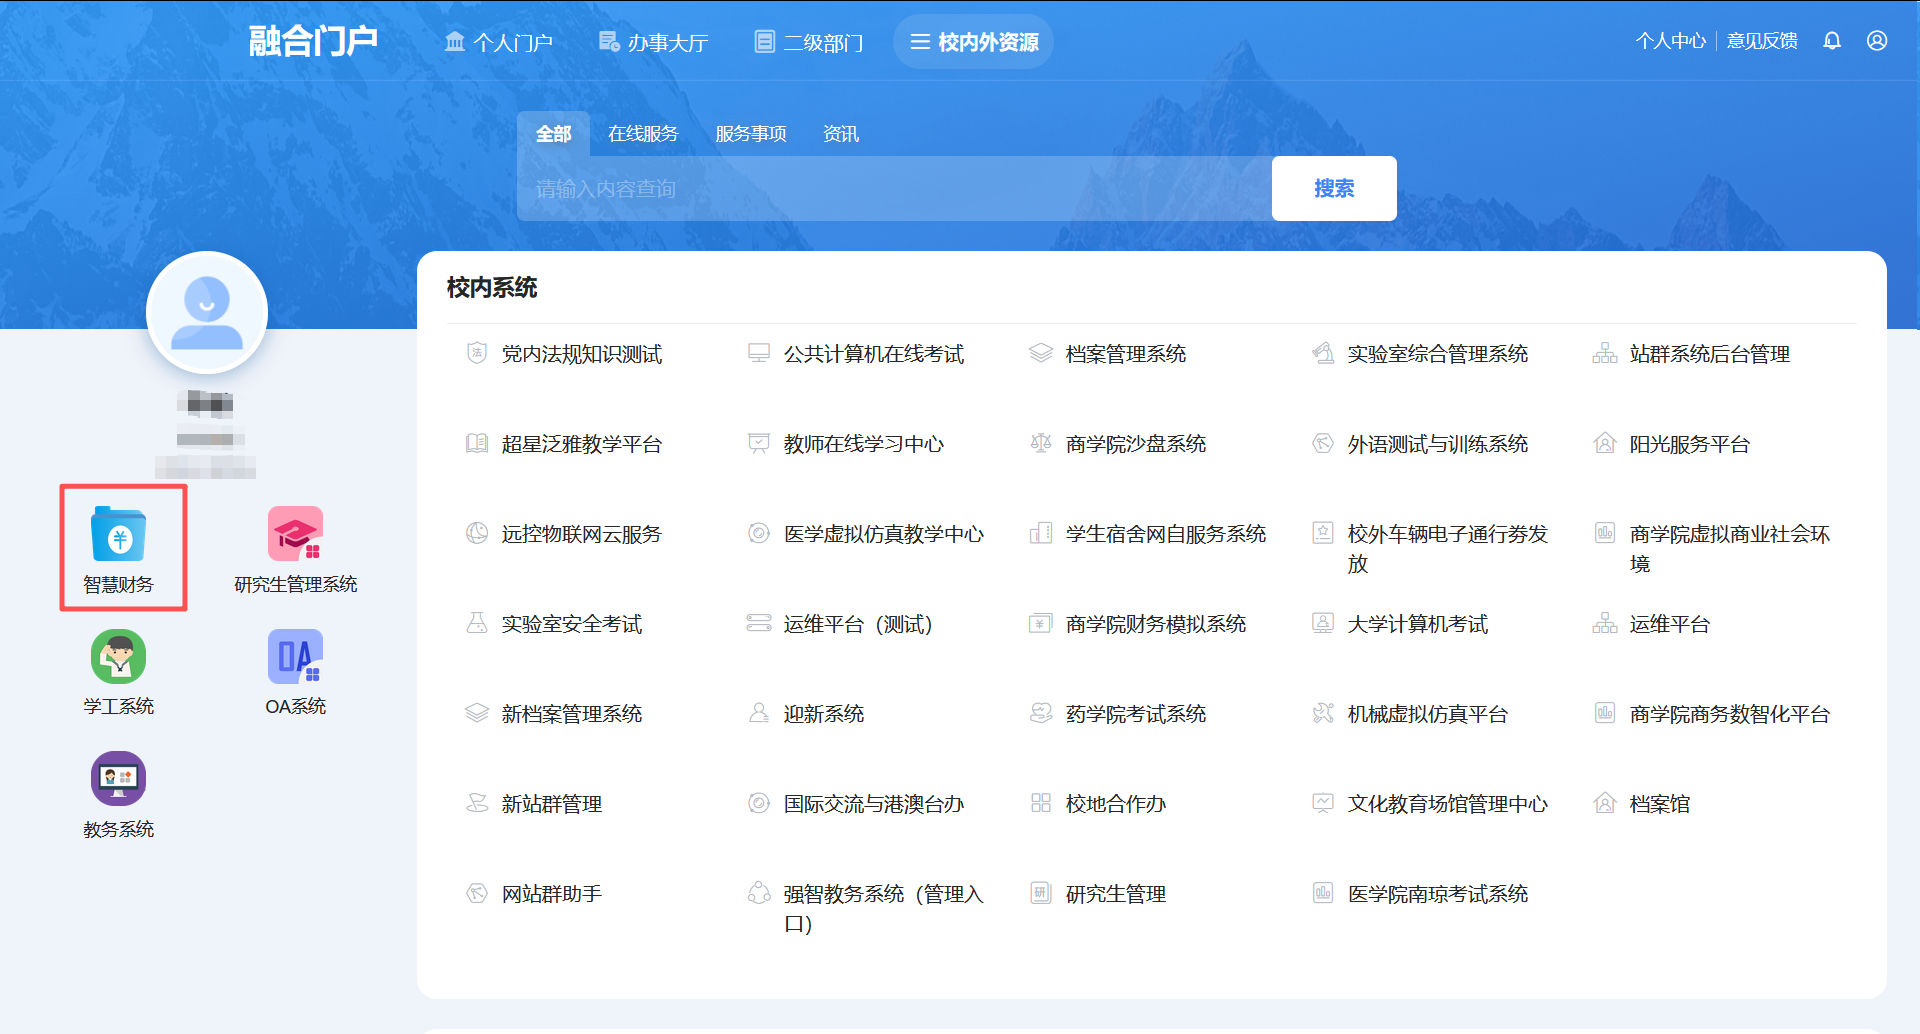Click the 搜索 search button
This screenshot has width=1920, height=1034.
[x=1333, y=188]
